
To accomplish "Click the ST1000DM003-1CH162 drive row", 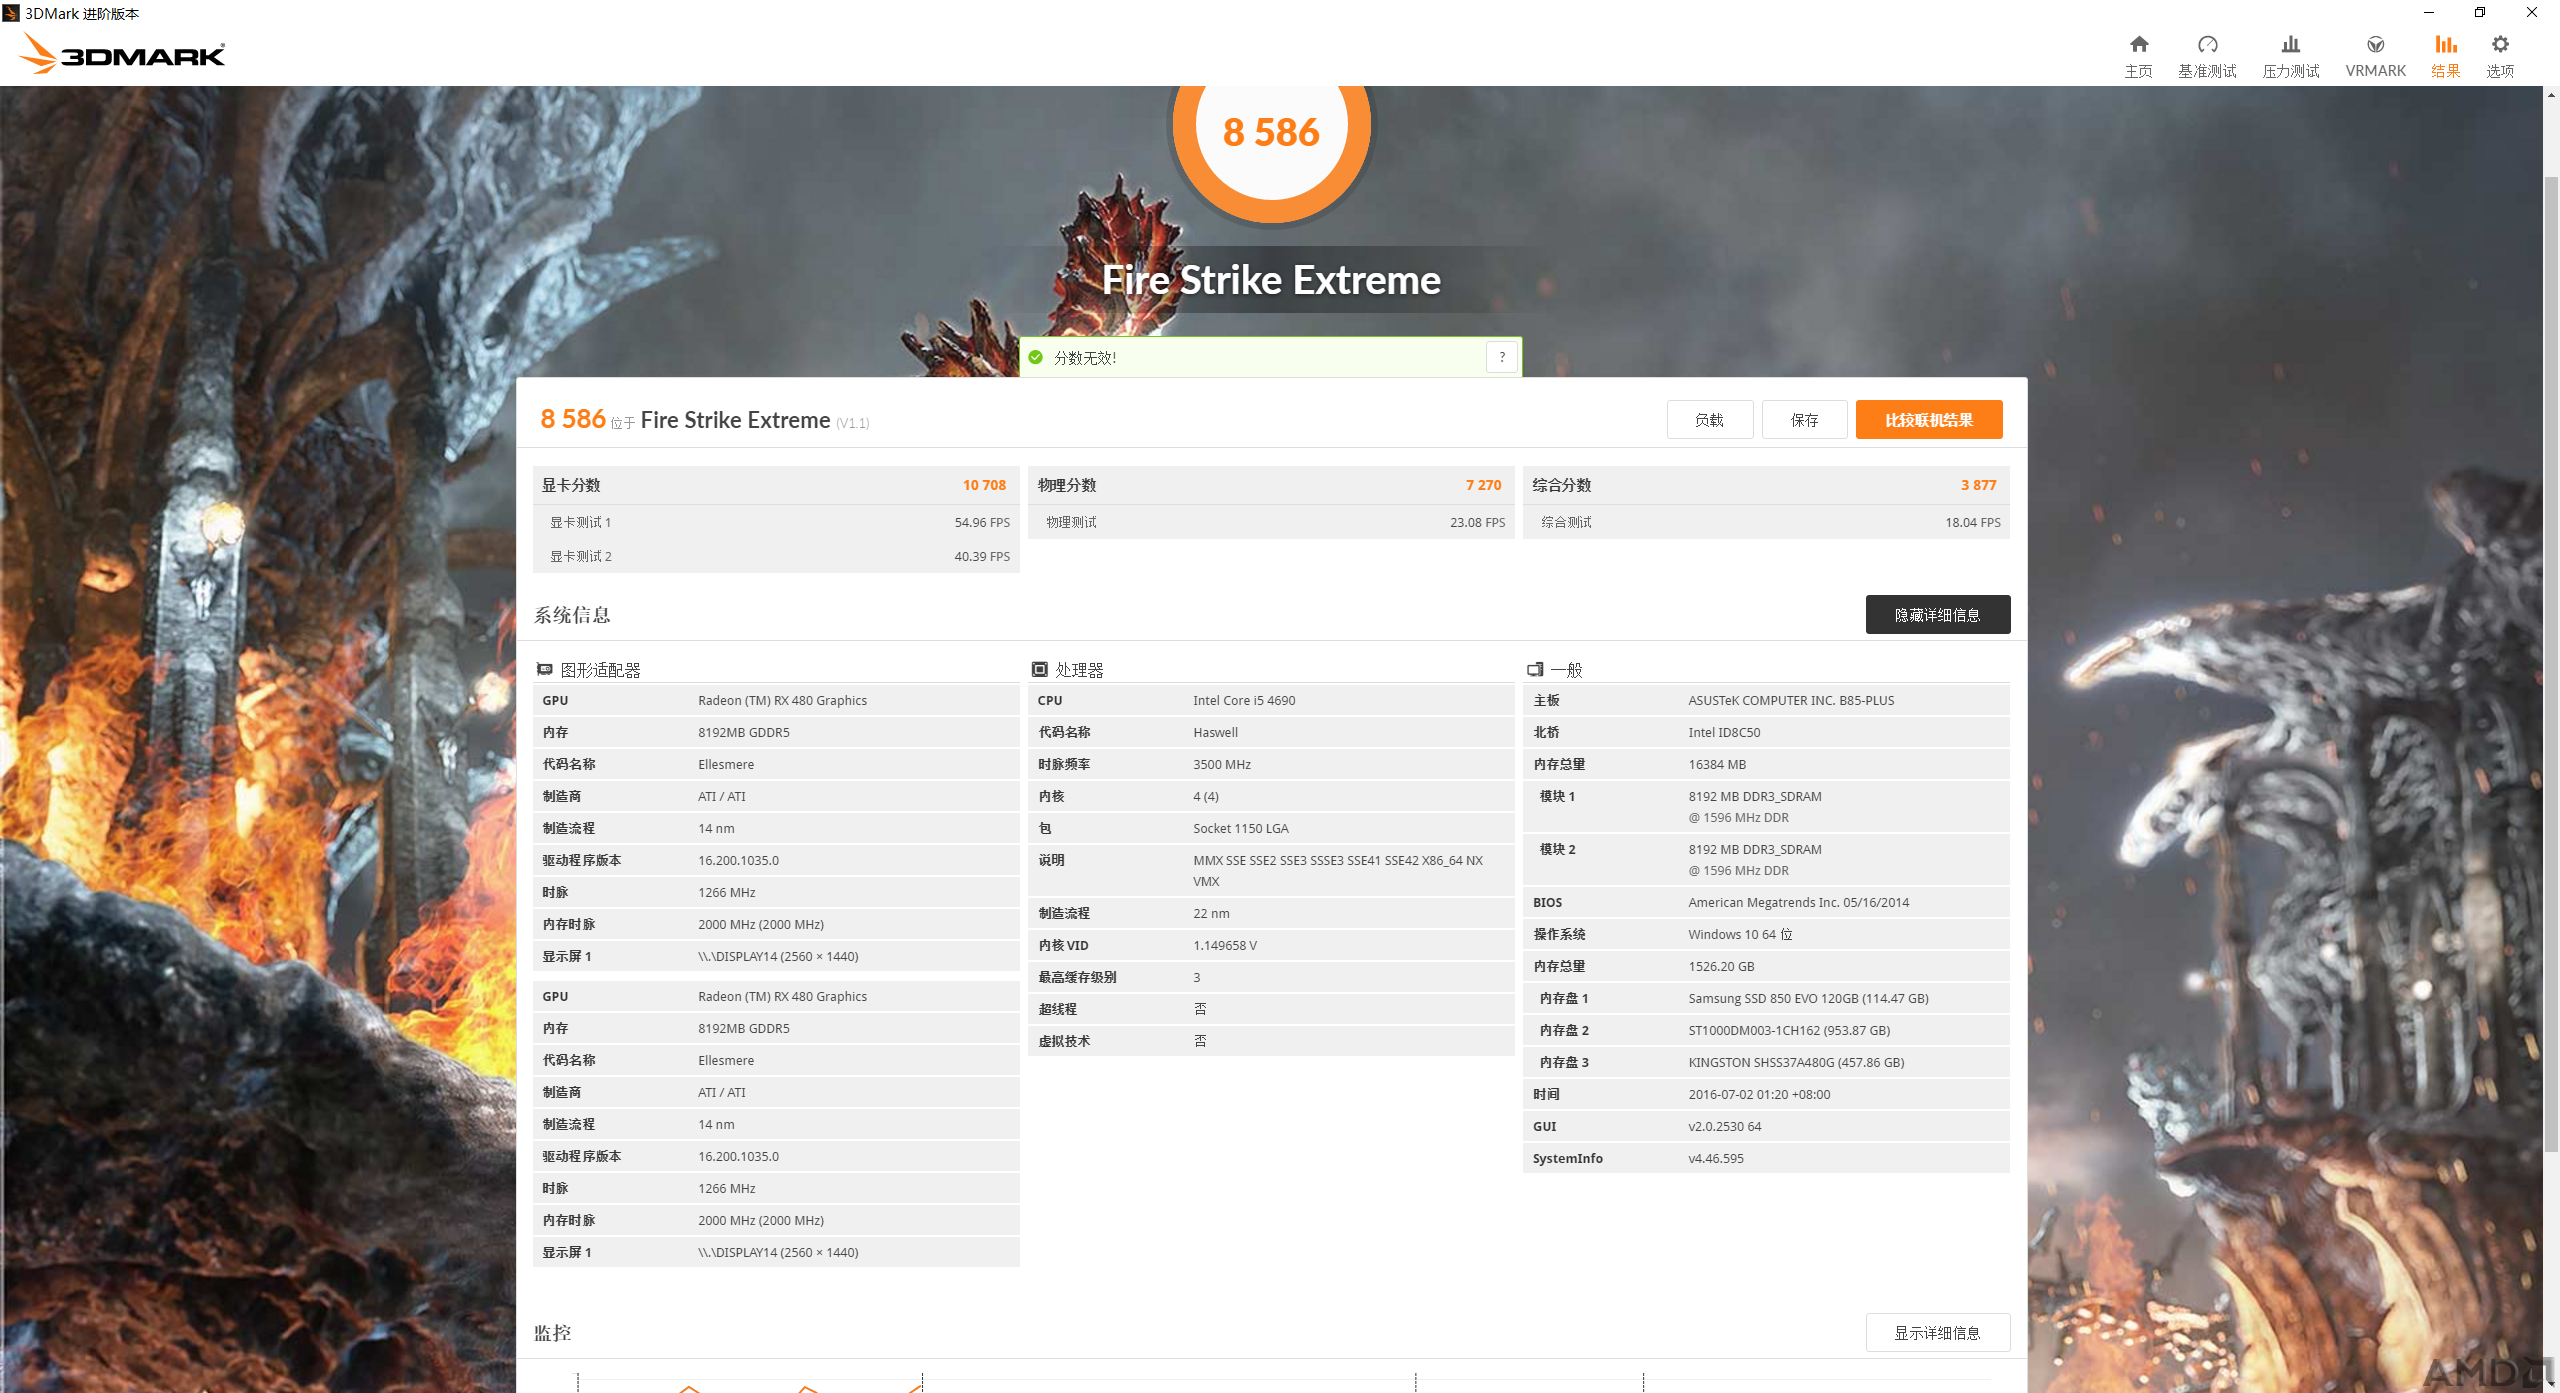I will pyautogui.click(x=1766, y=1030).
